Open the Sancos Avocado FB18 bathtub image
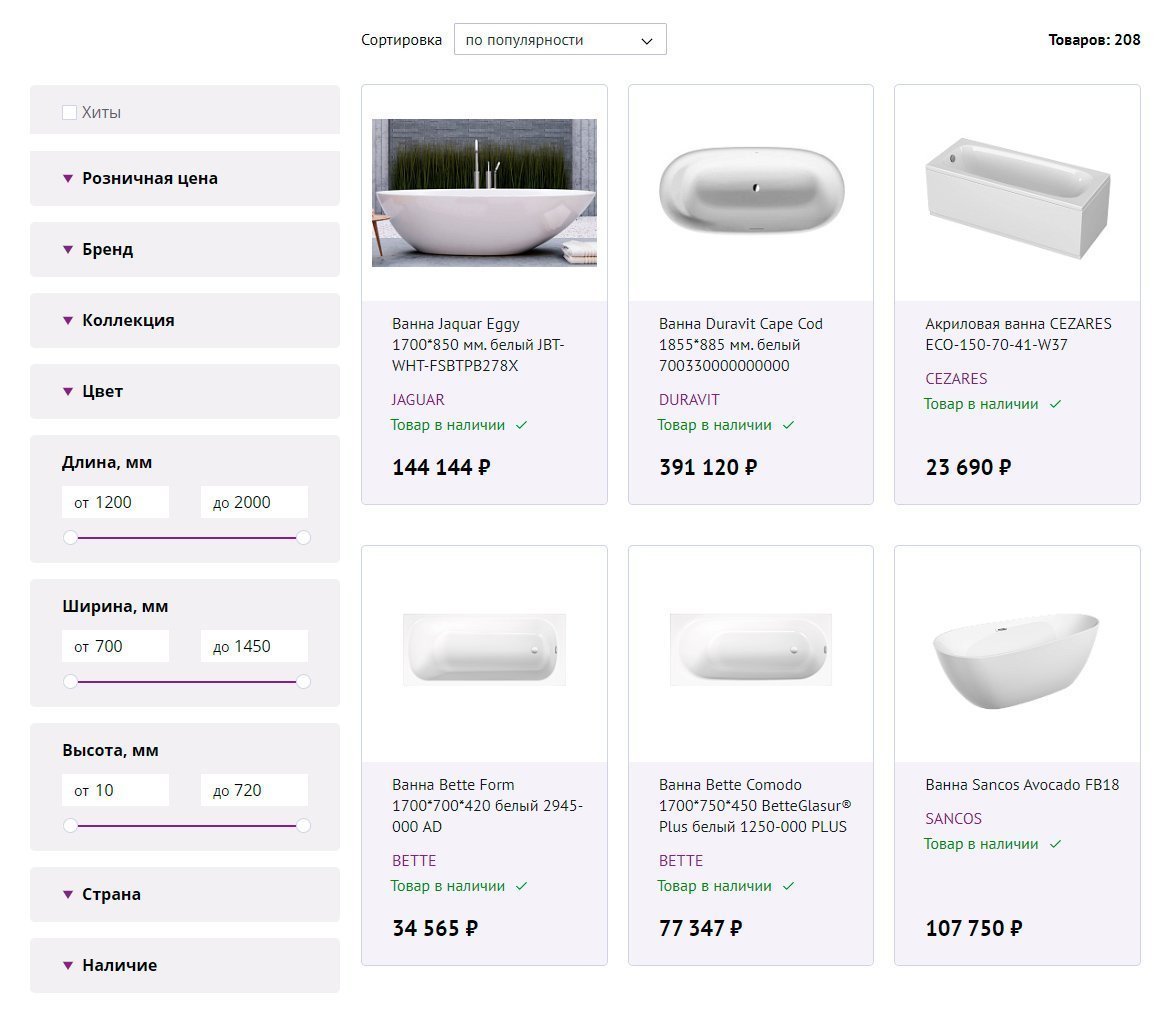 (x=1016, y=657)
